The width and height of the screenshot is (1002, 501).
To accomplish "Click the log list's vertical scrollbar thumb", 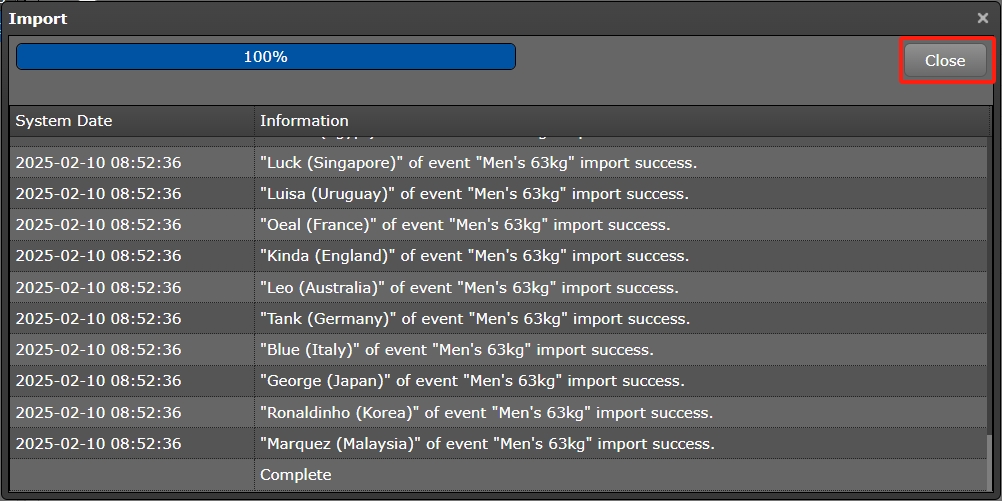I will (990, 463).
